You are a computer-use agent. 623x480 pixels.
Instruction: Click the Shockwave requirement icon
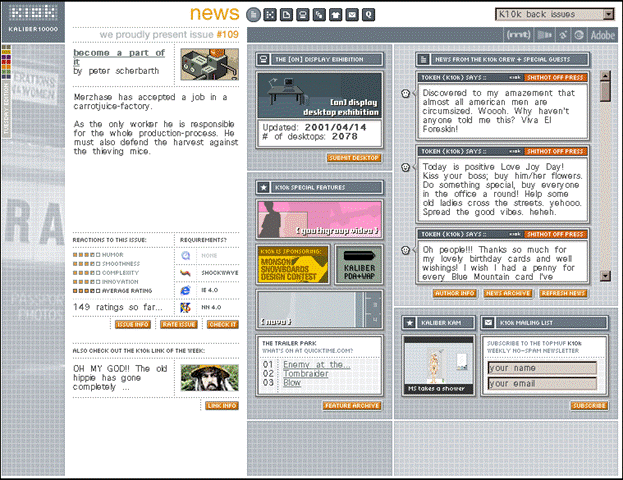[x=185, y=272]
